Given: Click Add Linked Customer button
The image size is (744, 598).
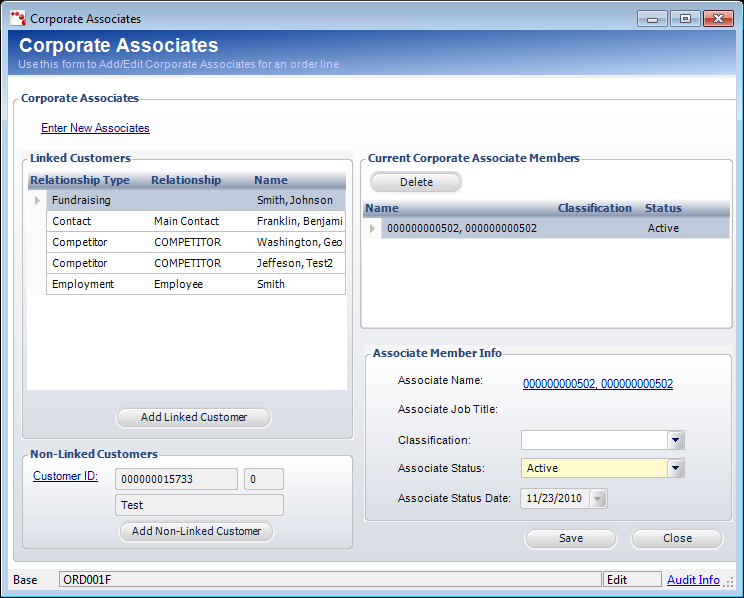Looking at the screenshot, I should pos(194,417).
